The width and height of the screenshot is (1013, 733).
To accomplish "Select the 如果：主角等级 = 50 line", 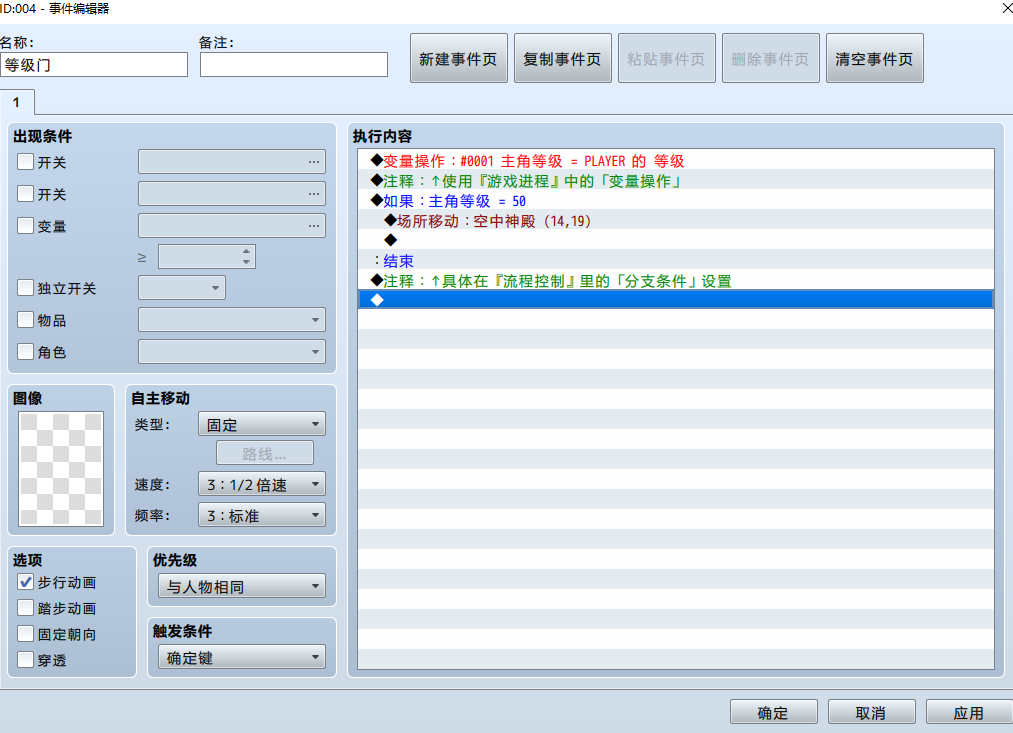I will click(676, 200).
